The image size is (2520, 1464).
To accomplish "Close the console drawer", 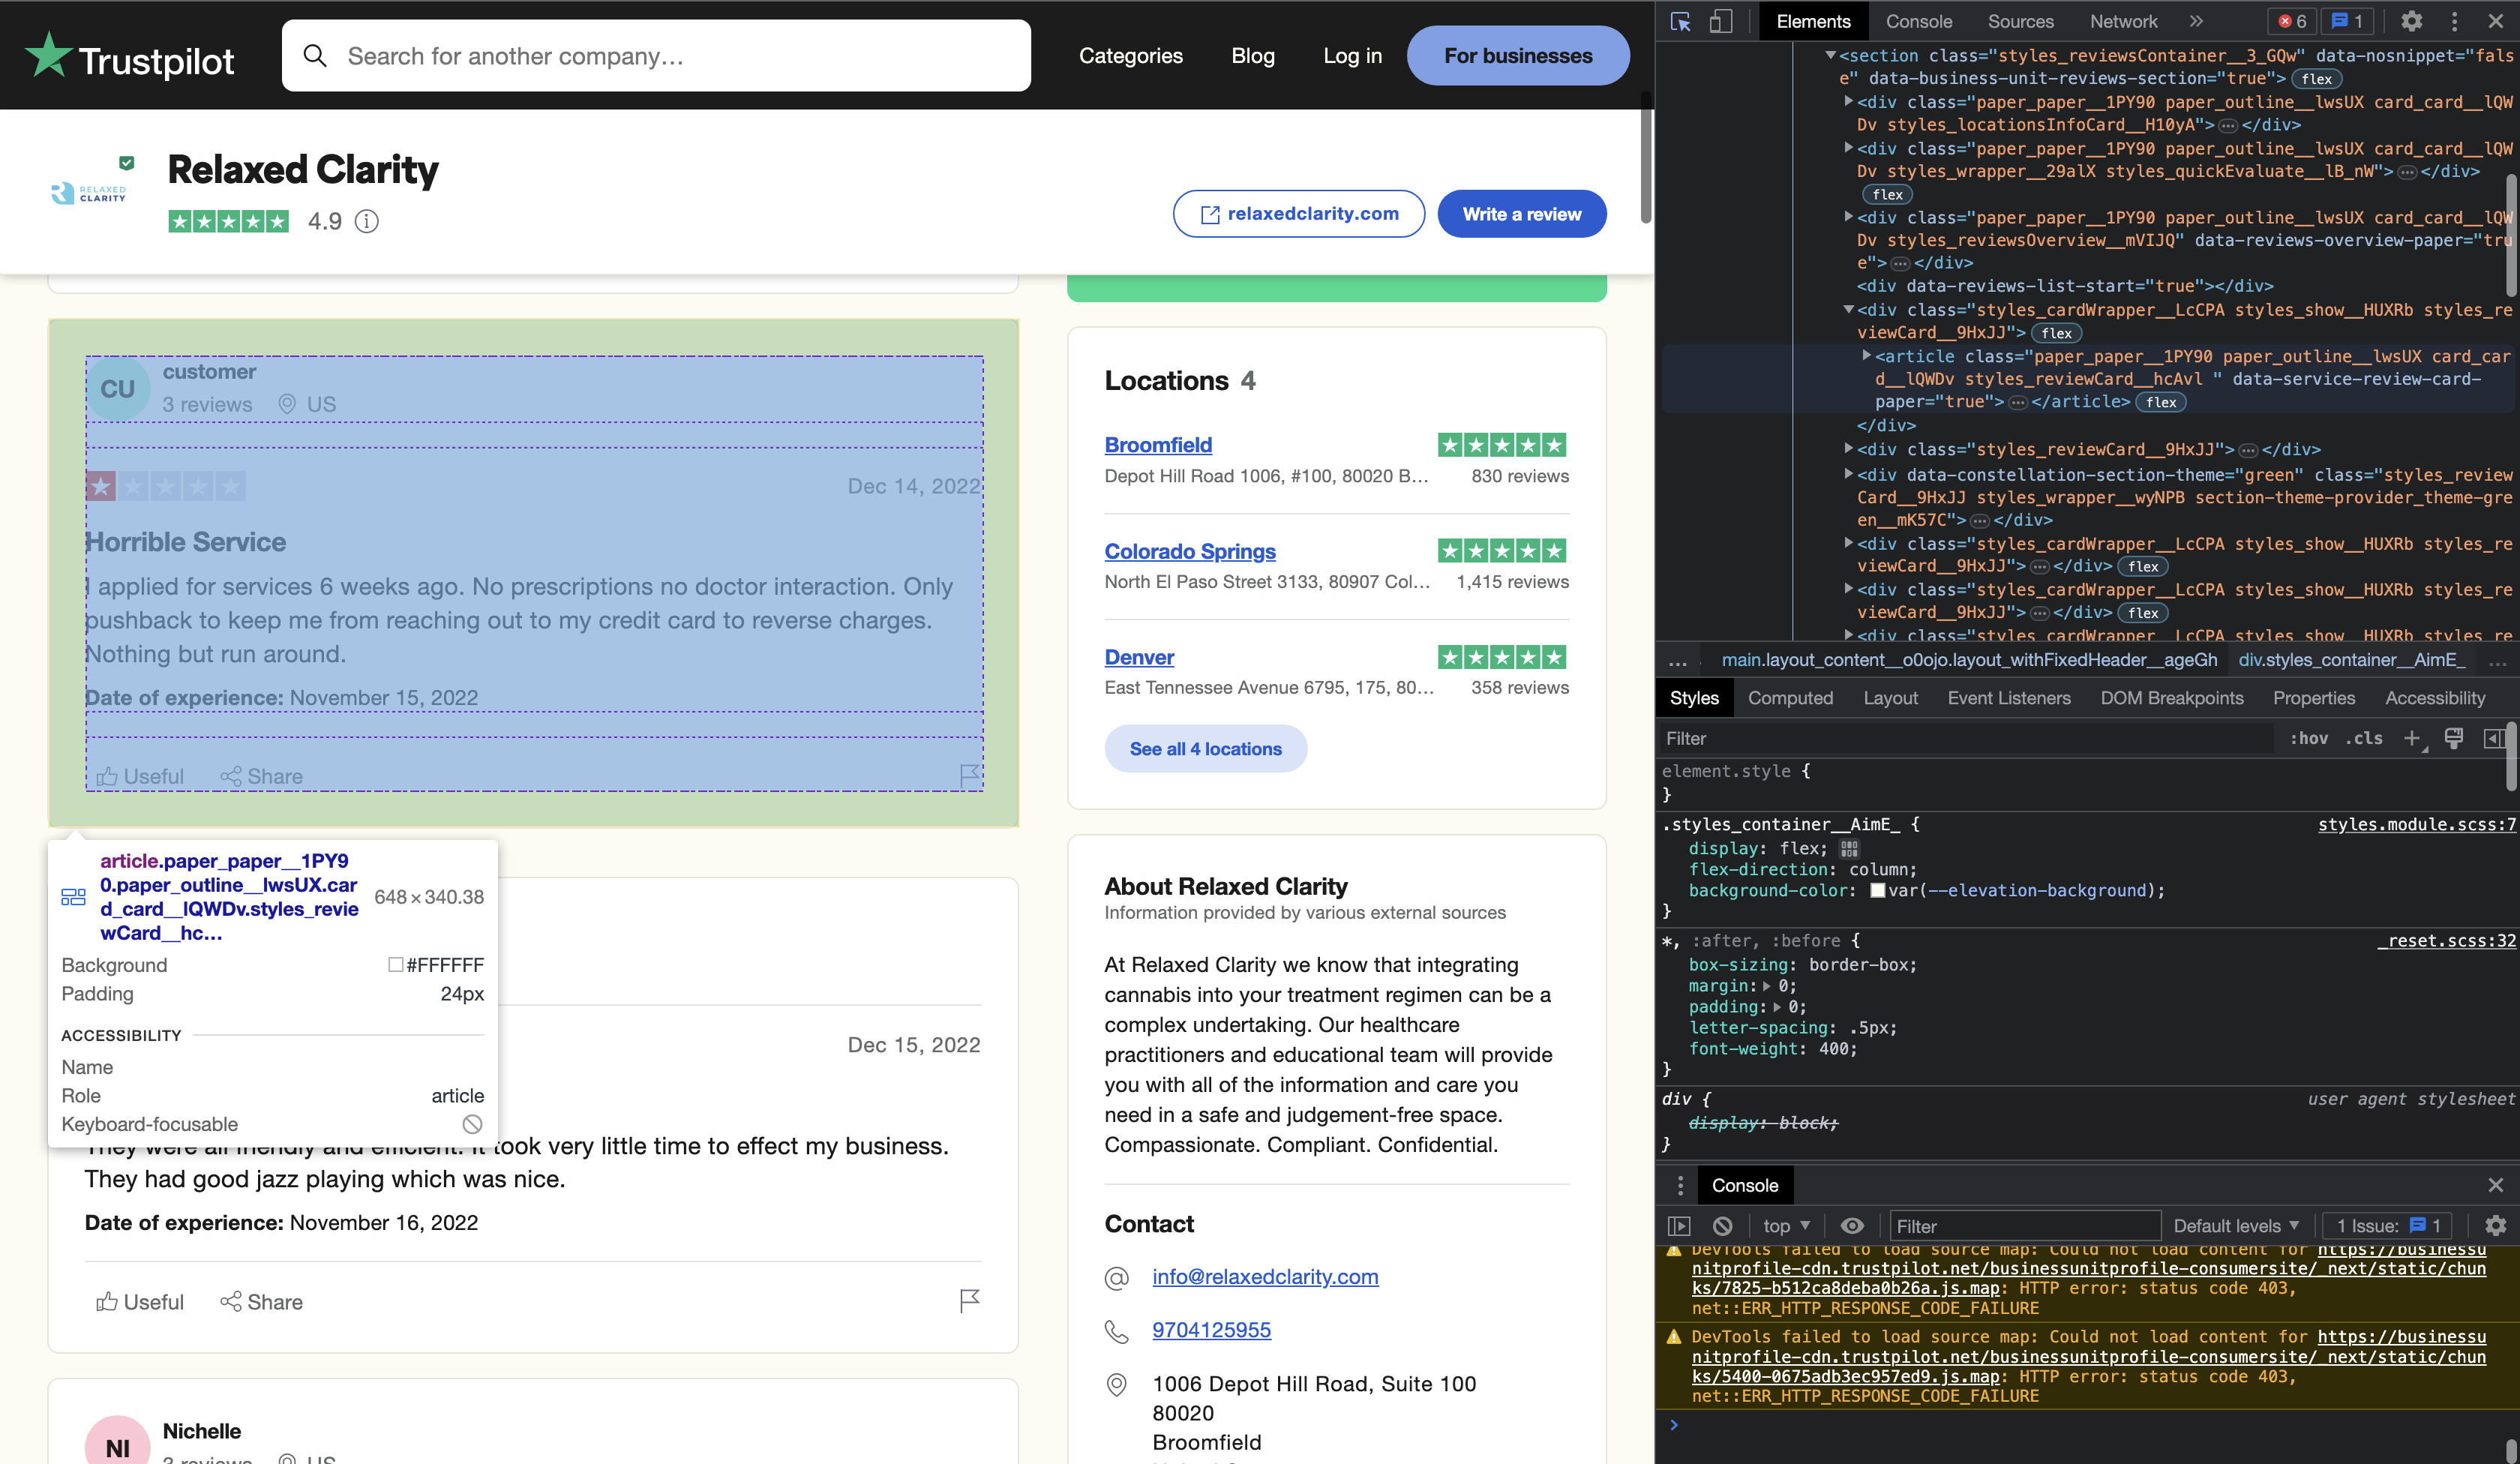I will [2495, 1185].
